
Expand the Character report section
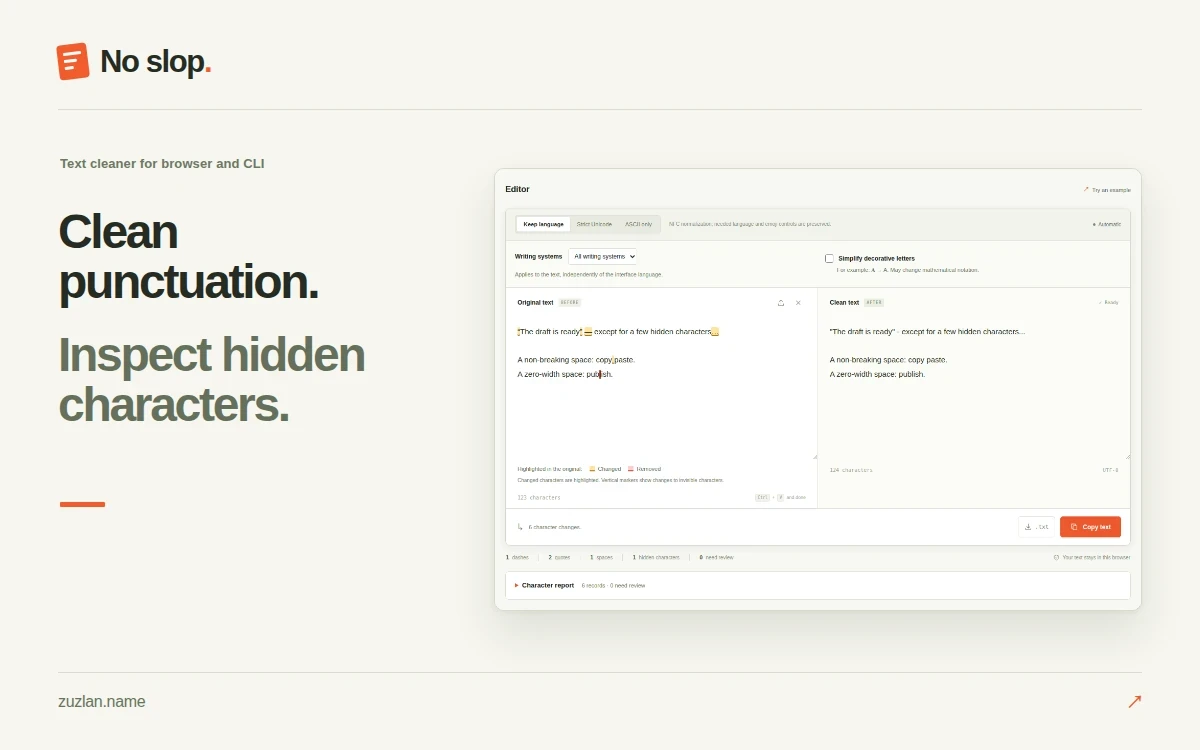[817, 585]
